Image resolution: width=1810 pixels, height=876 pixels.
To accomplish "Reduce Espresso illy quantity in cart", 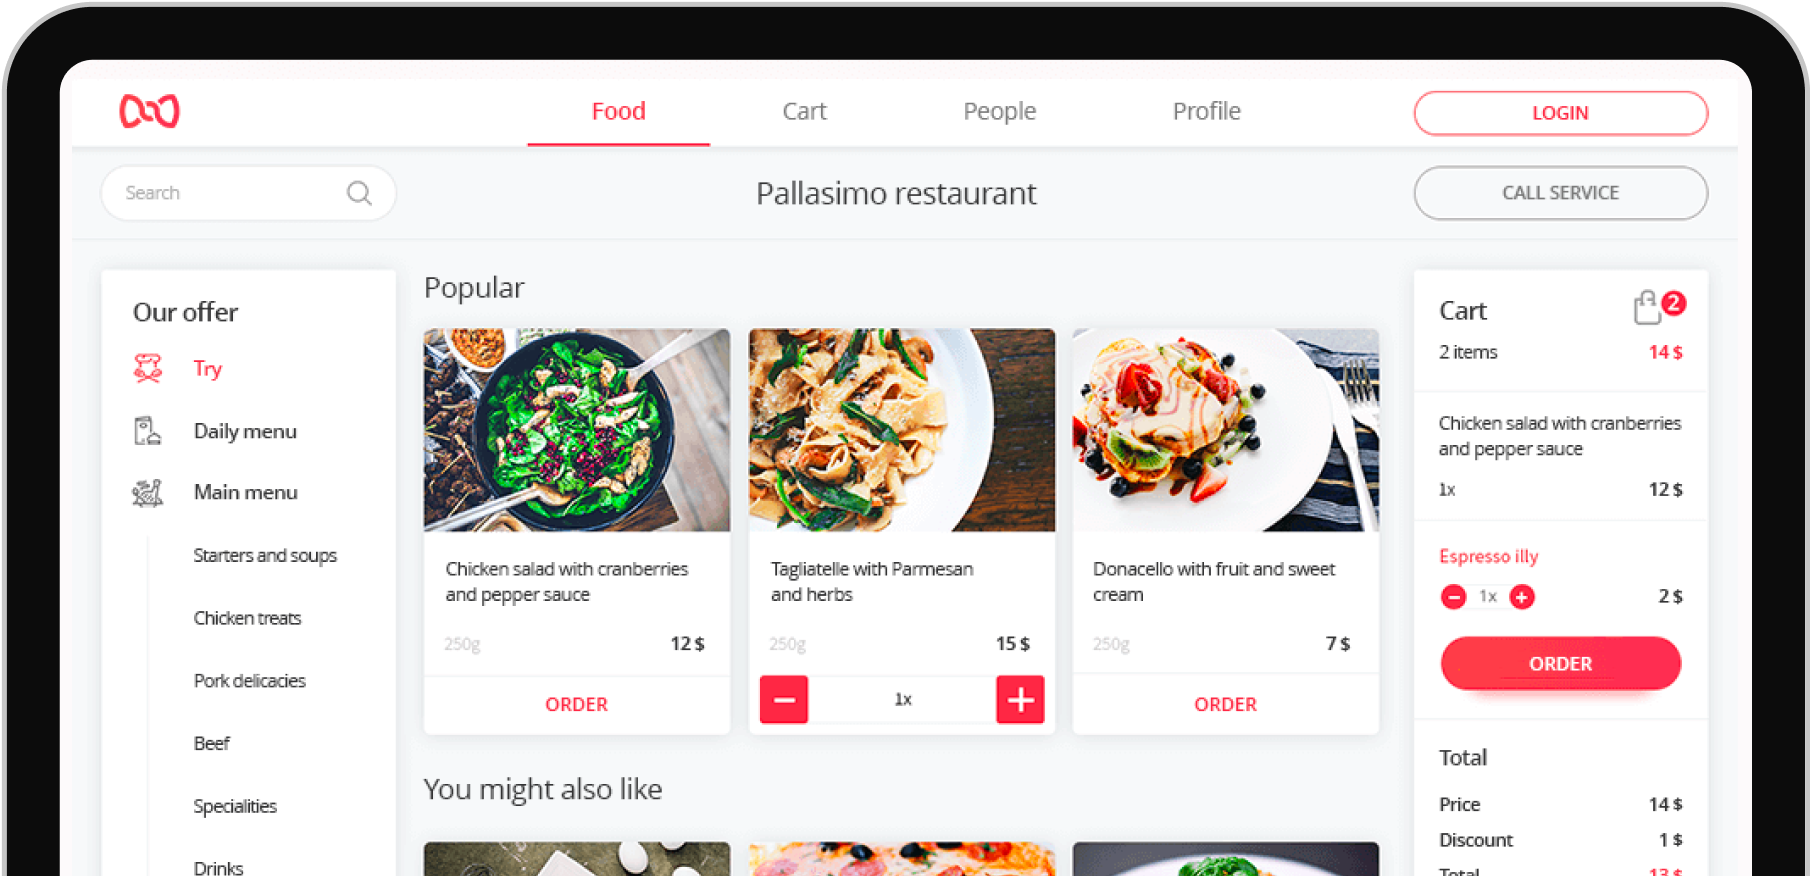I will 1454,597.
